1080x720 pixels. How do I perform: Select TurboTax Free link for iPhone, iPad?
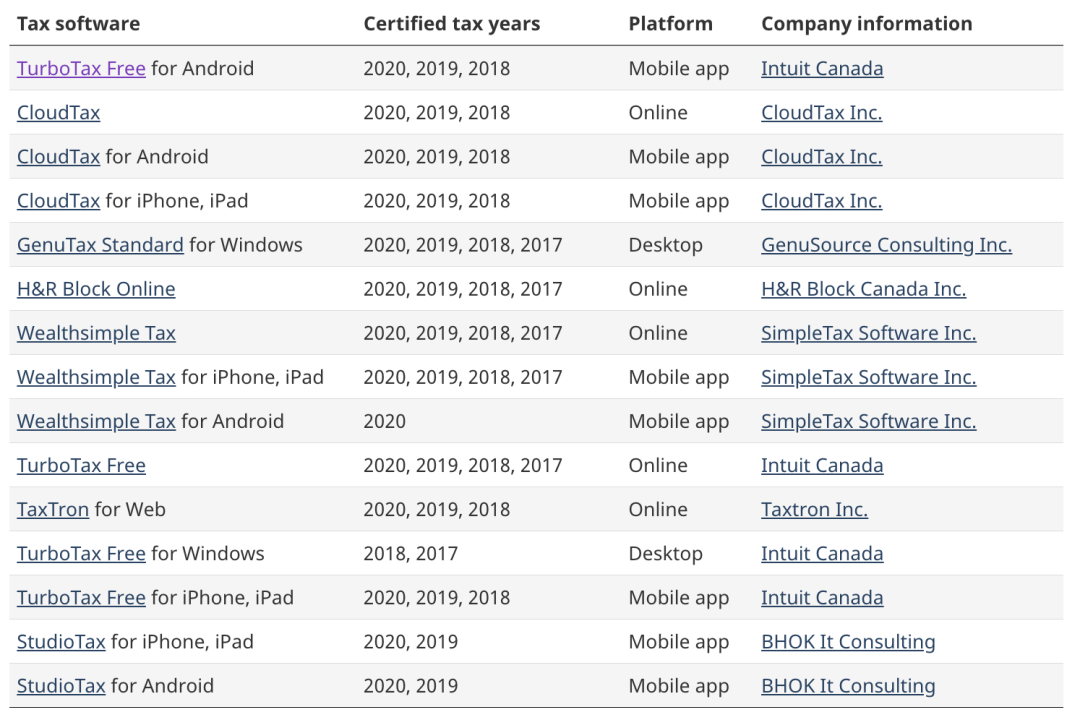(81, 598)
